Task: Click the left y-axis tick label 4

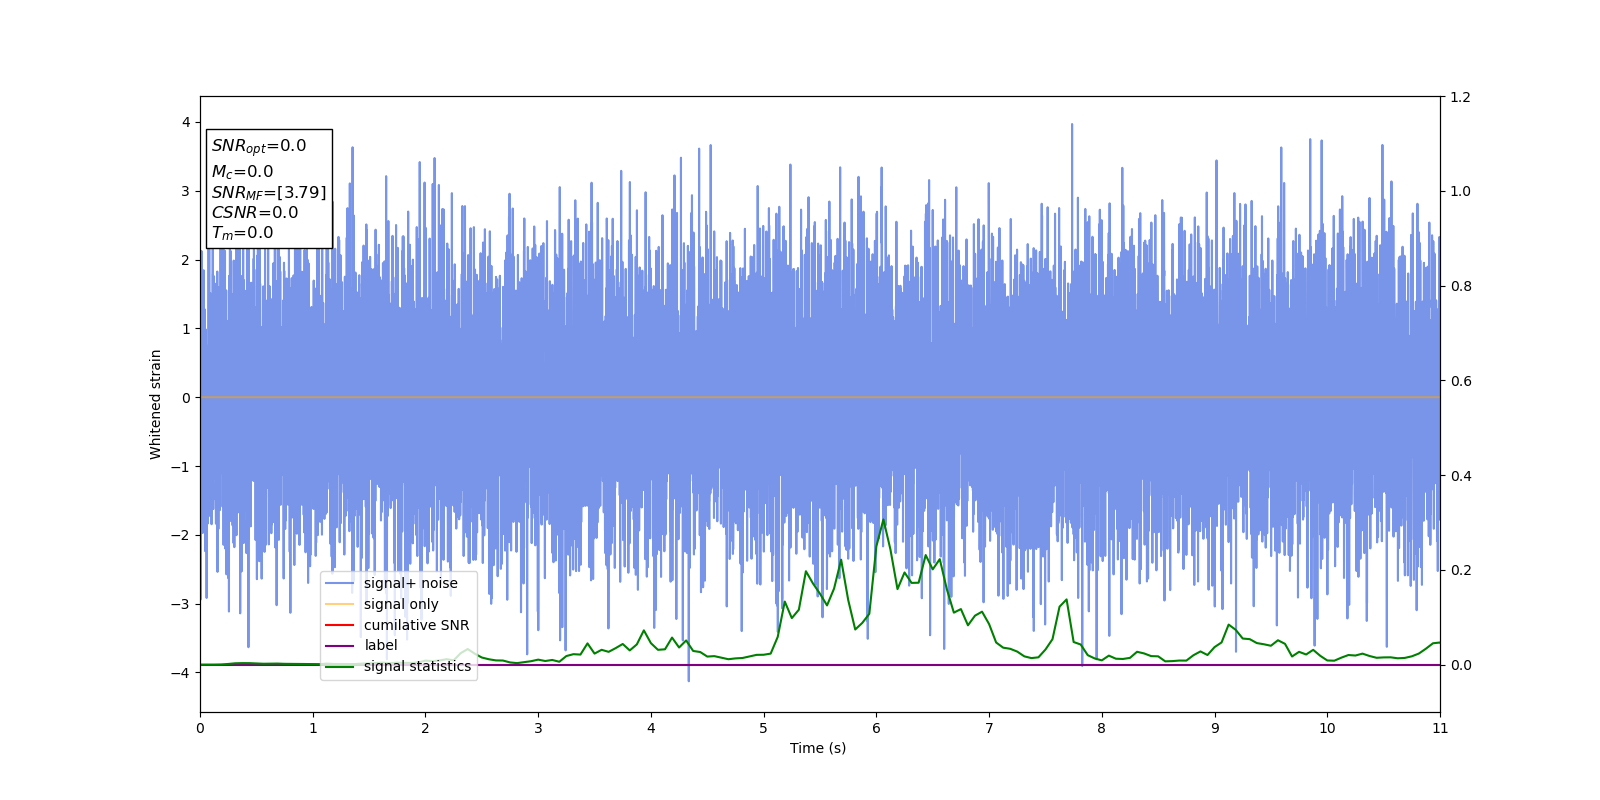Action: [x=186, y=122]
